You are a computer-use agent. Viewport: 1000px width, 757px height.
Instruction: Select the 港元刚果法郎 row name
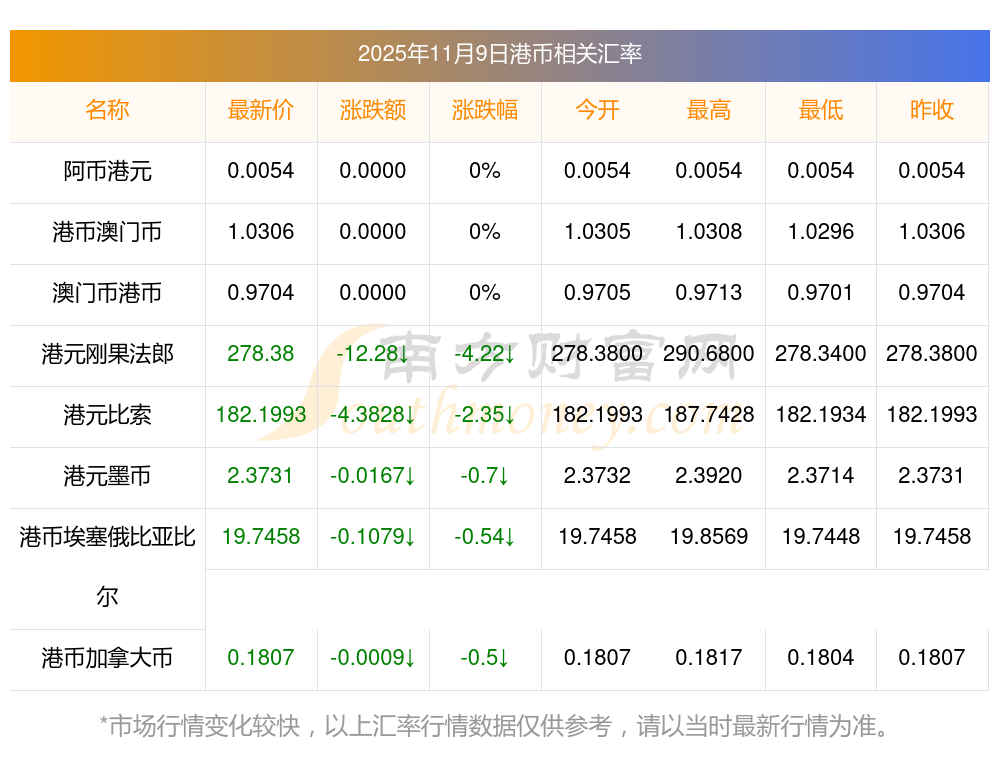tap(107, 353)
